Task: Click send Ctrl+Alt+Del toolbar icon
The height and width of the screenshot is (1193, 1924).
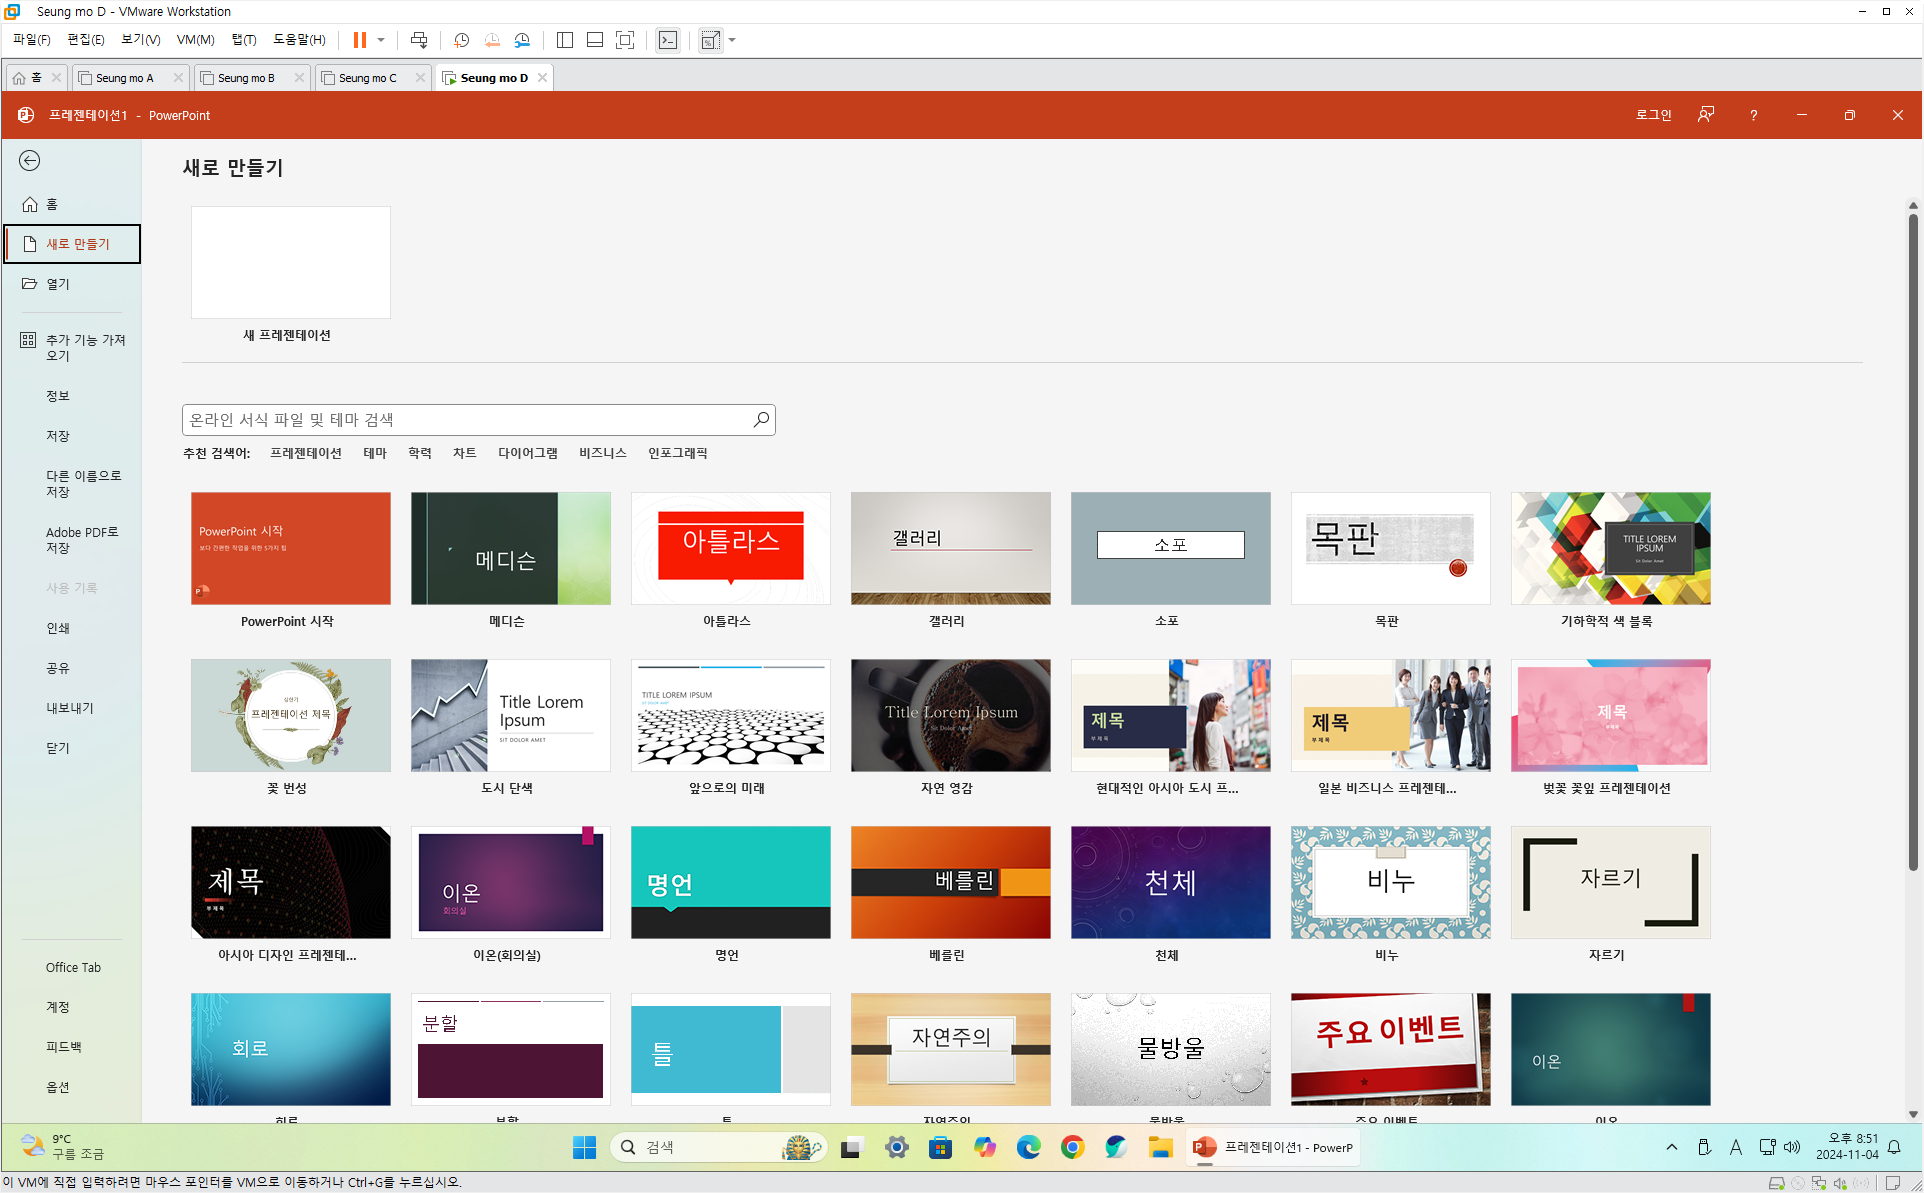Action: point(419,40)
